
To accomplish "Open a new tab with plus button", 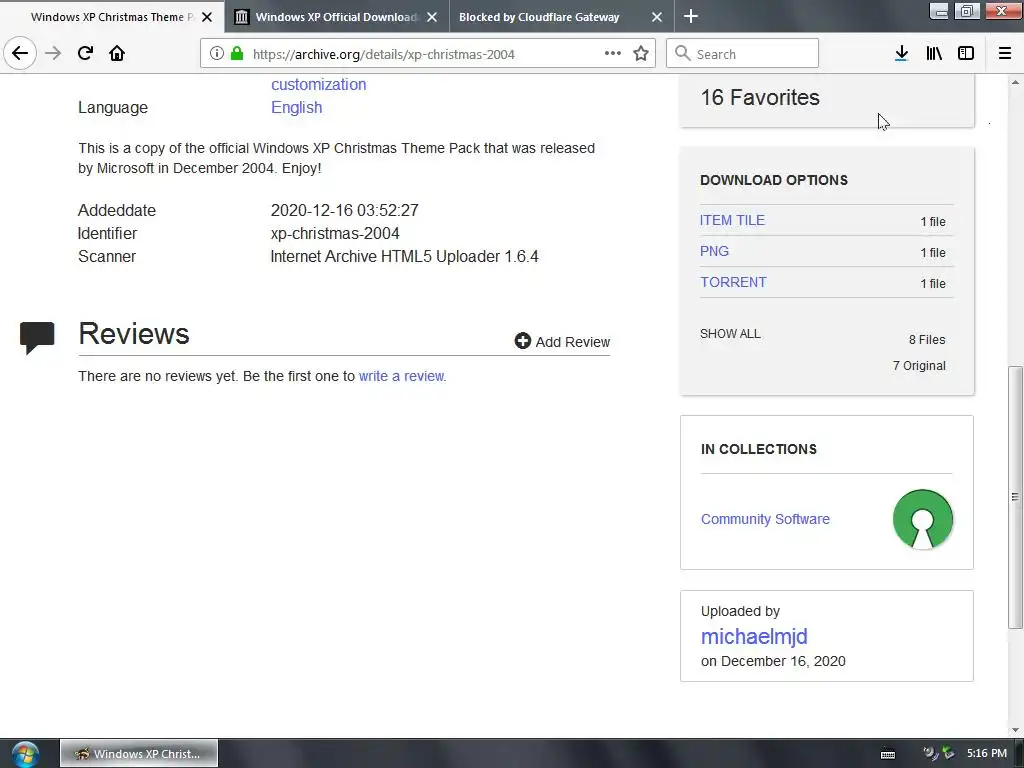I will point(690,16).
